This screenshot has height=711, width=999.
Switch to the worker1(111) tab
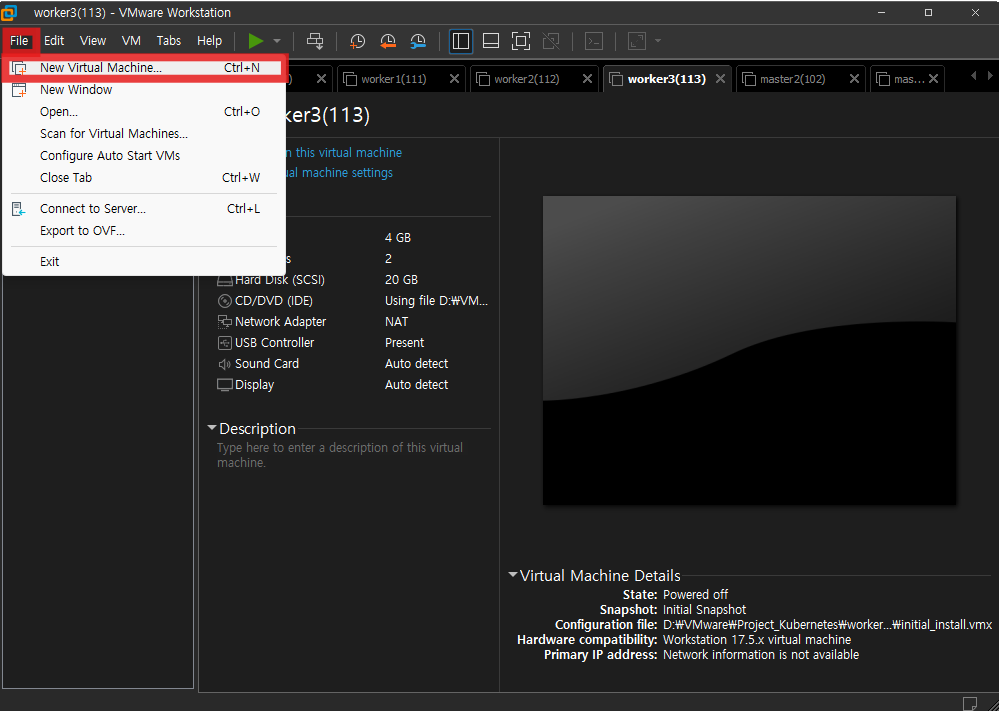pos(401,79)
